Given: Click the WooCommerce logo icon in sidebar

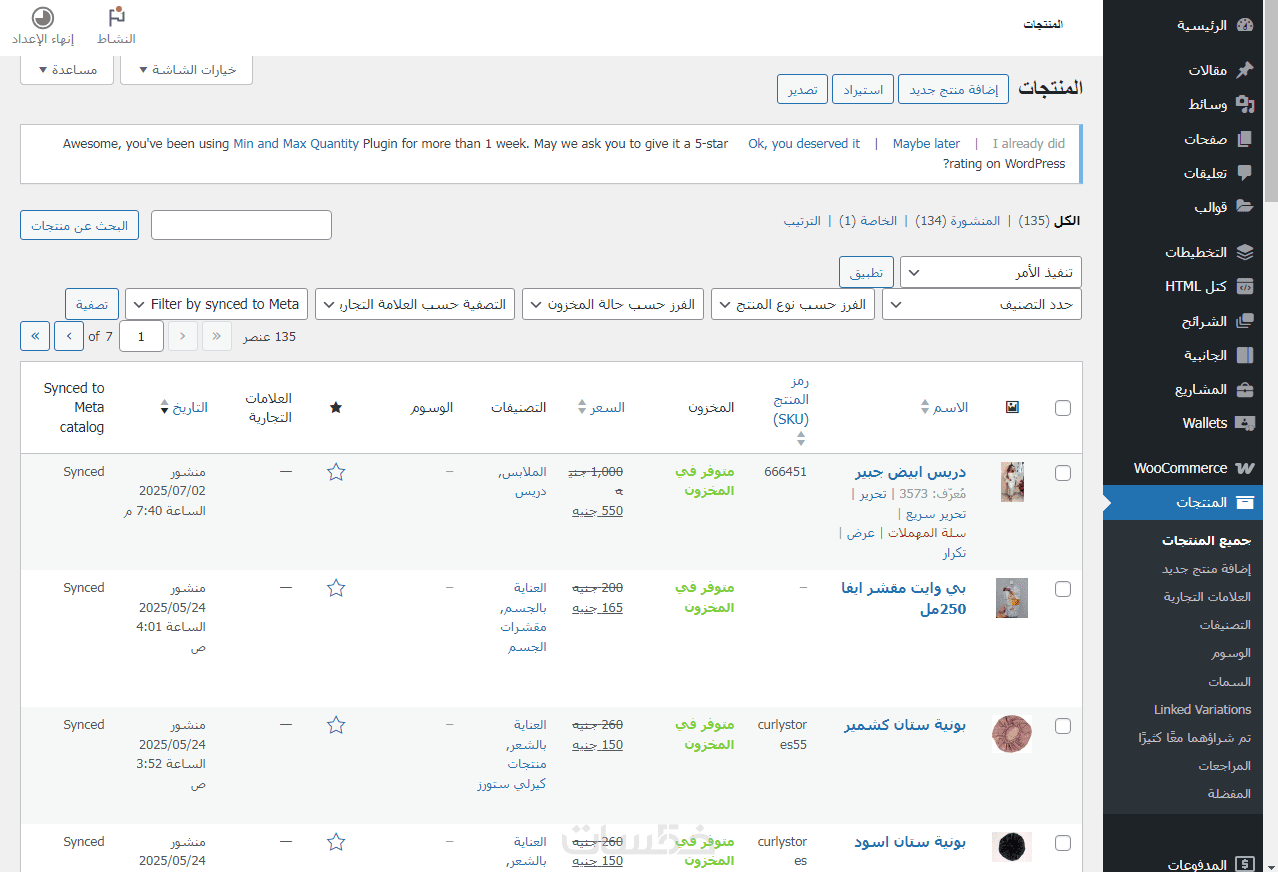Looking at the screenshot, I should coord(1244,468).
